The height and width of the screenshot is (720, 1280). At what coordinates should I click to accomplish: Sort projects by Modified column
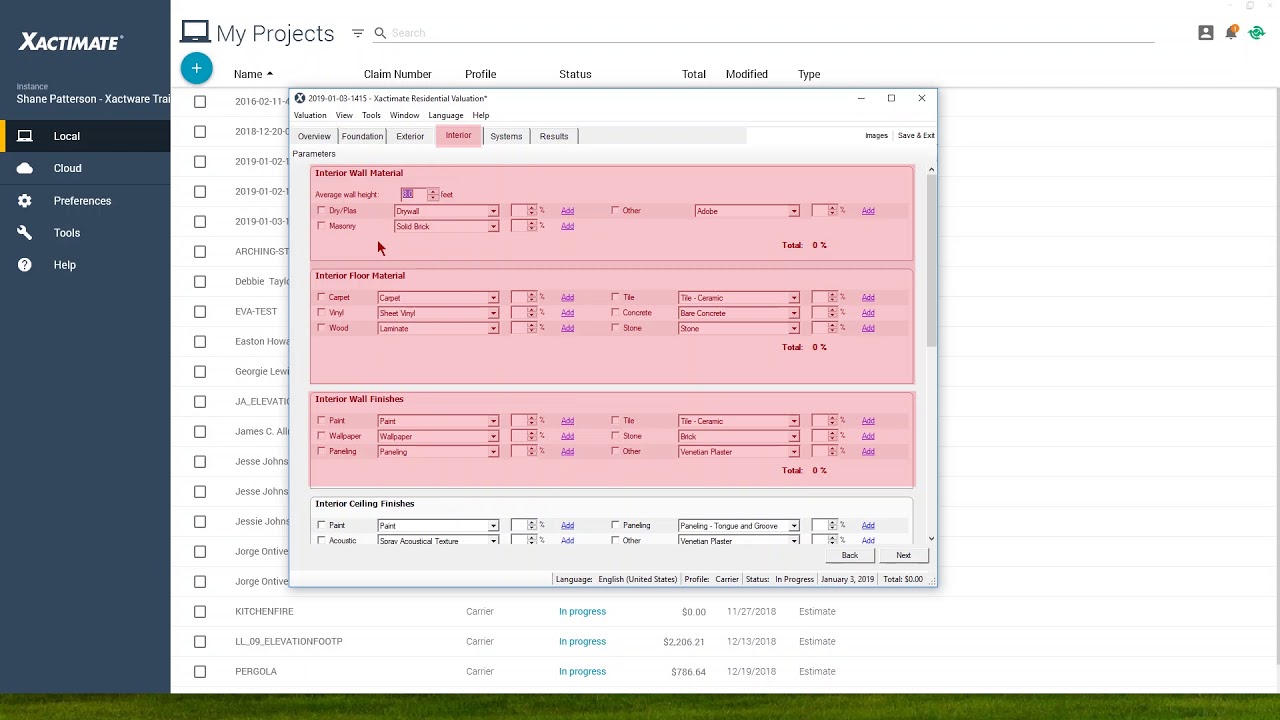(747, 74)
